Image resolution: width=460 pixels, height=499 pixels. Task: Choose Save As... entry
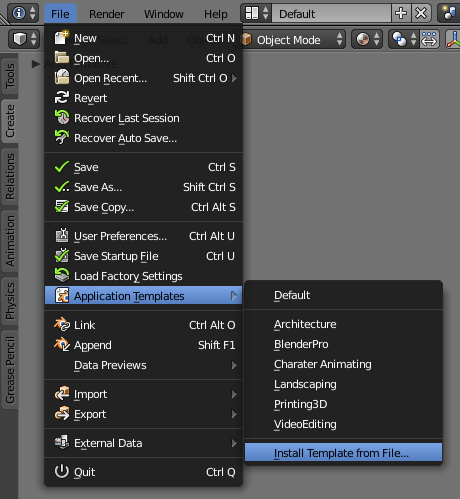pos(144,187)
